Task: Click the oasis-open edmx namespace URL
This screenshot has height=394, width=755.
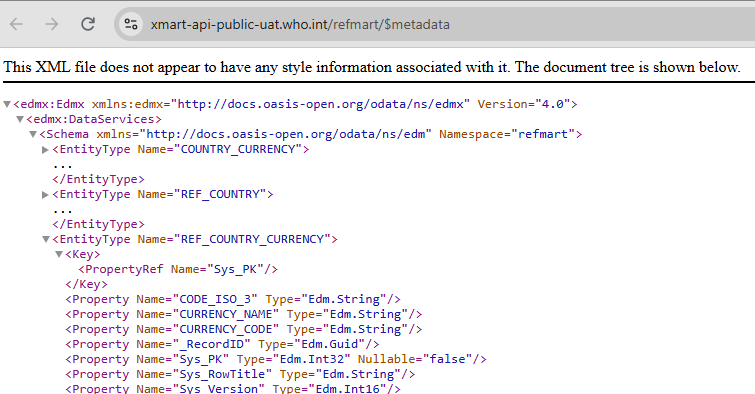Action: tap(321, 104)
